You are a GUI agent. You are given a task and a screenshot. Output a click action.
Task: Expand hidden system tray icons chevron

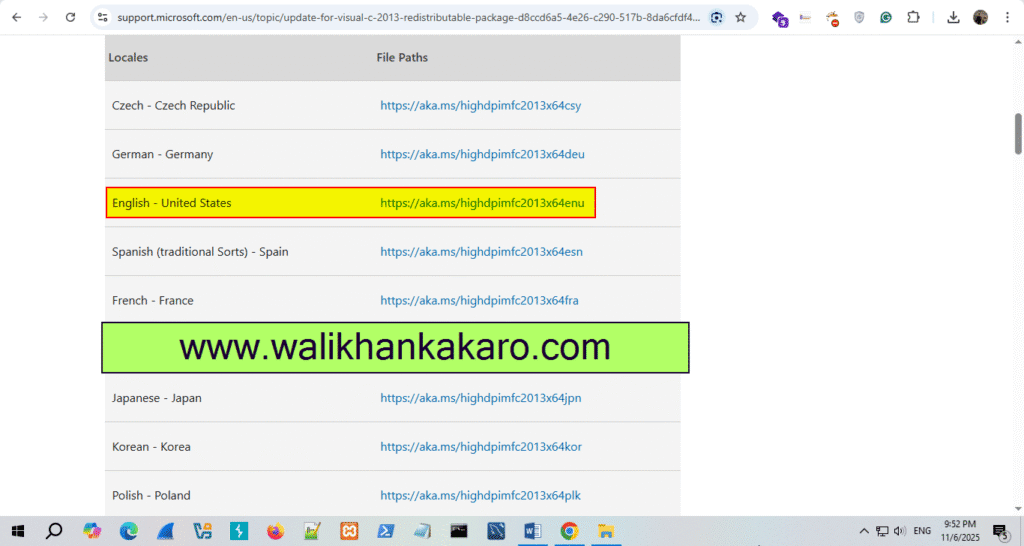(864, 531)
